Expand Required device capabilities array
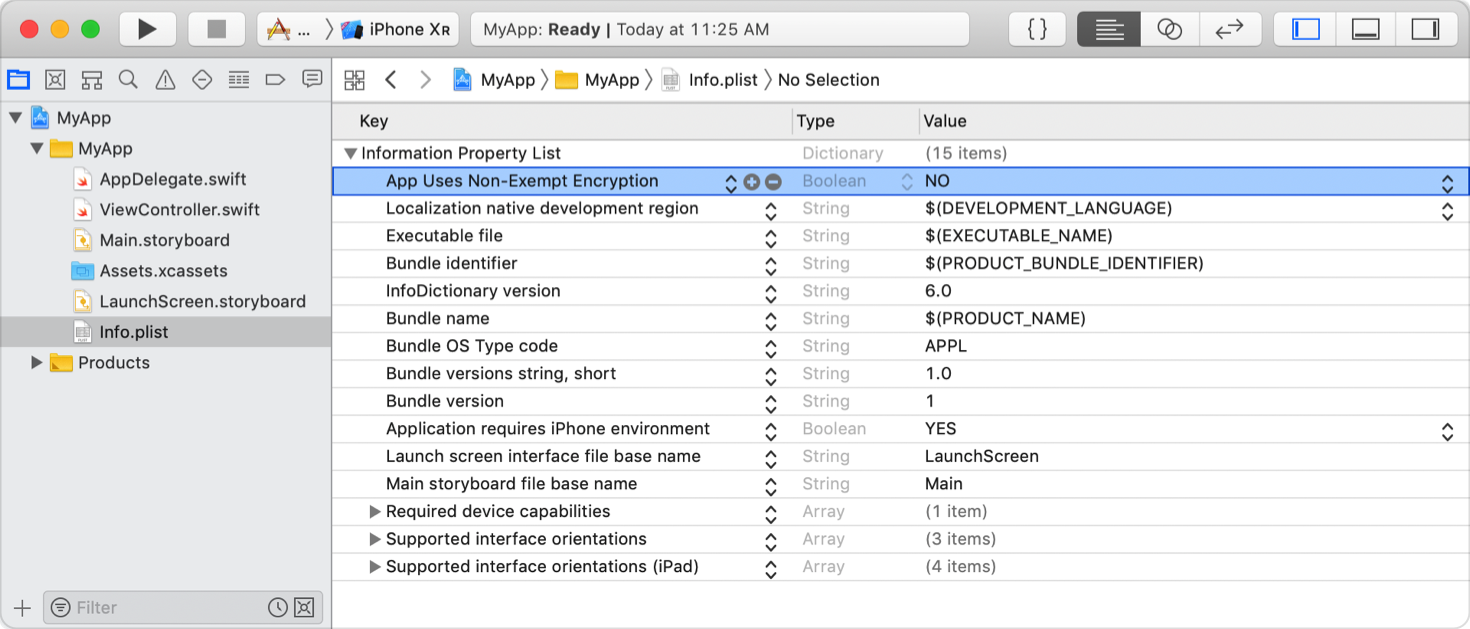1470x629 pixels. click(x=375, y=512)
